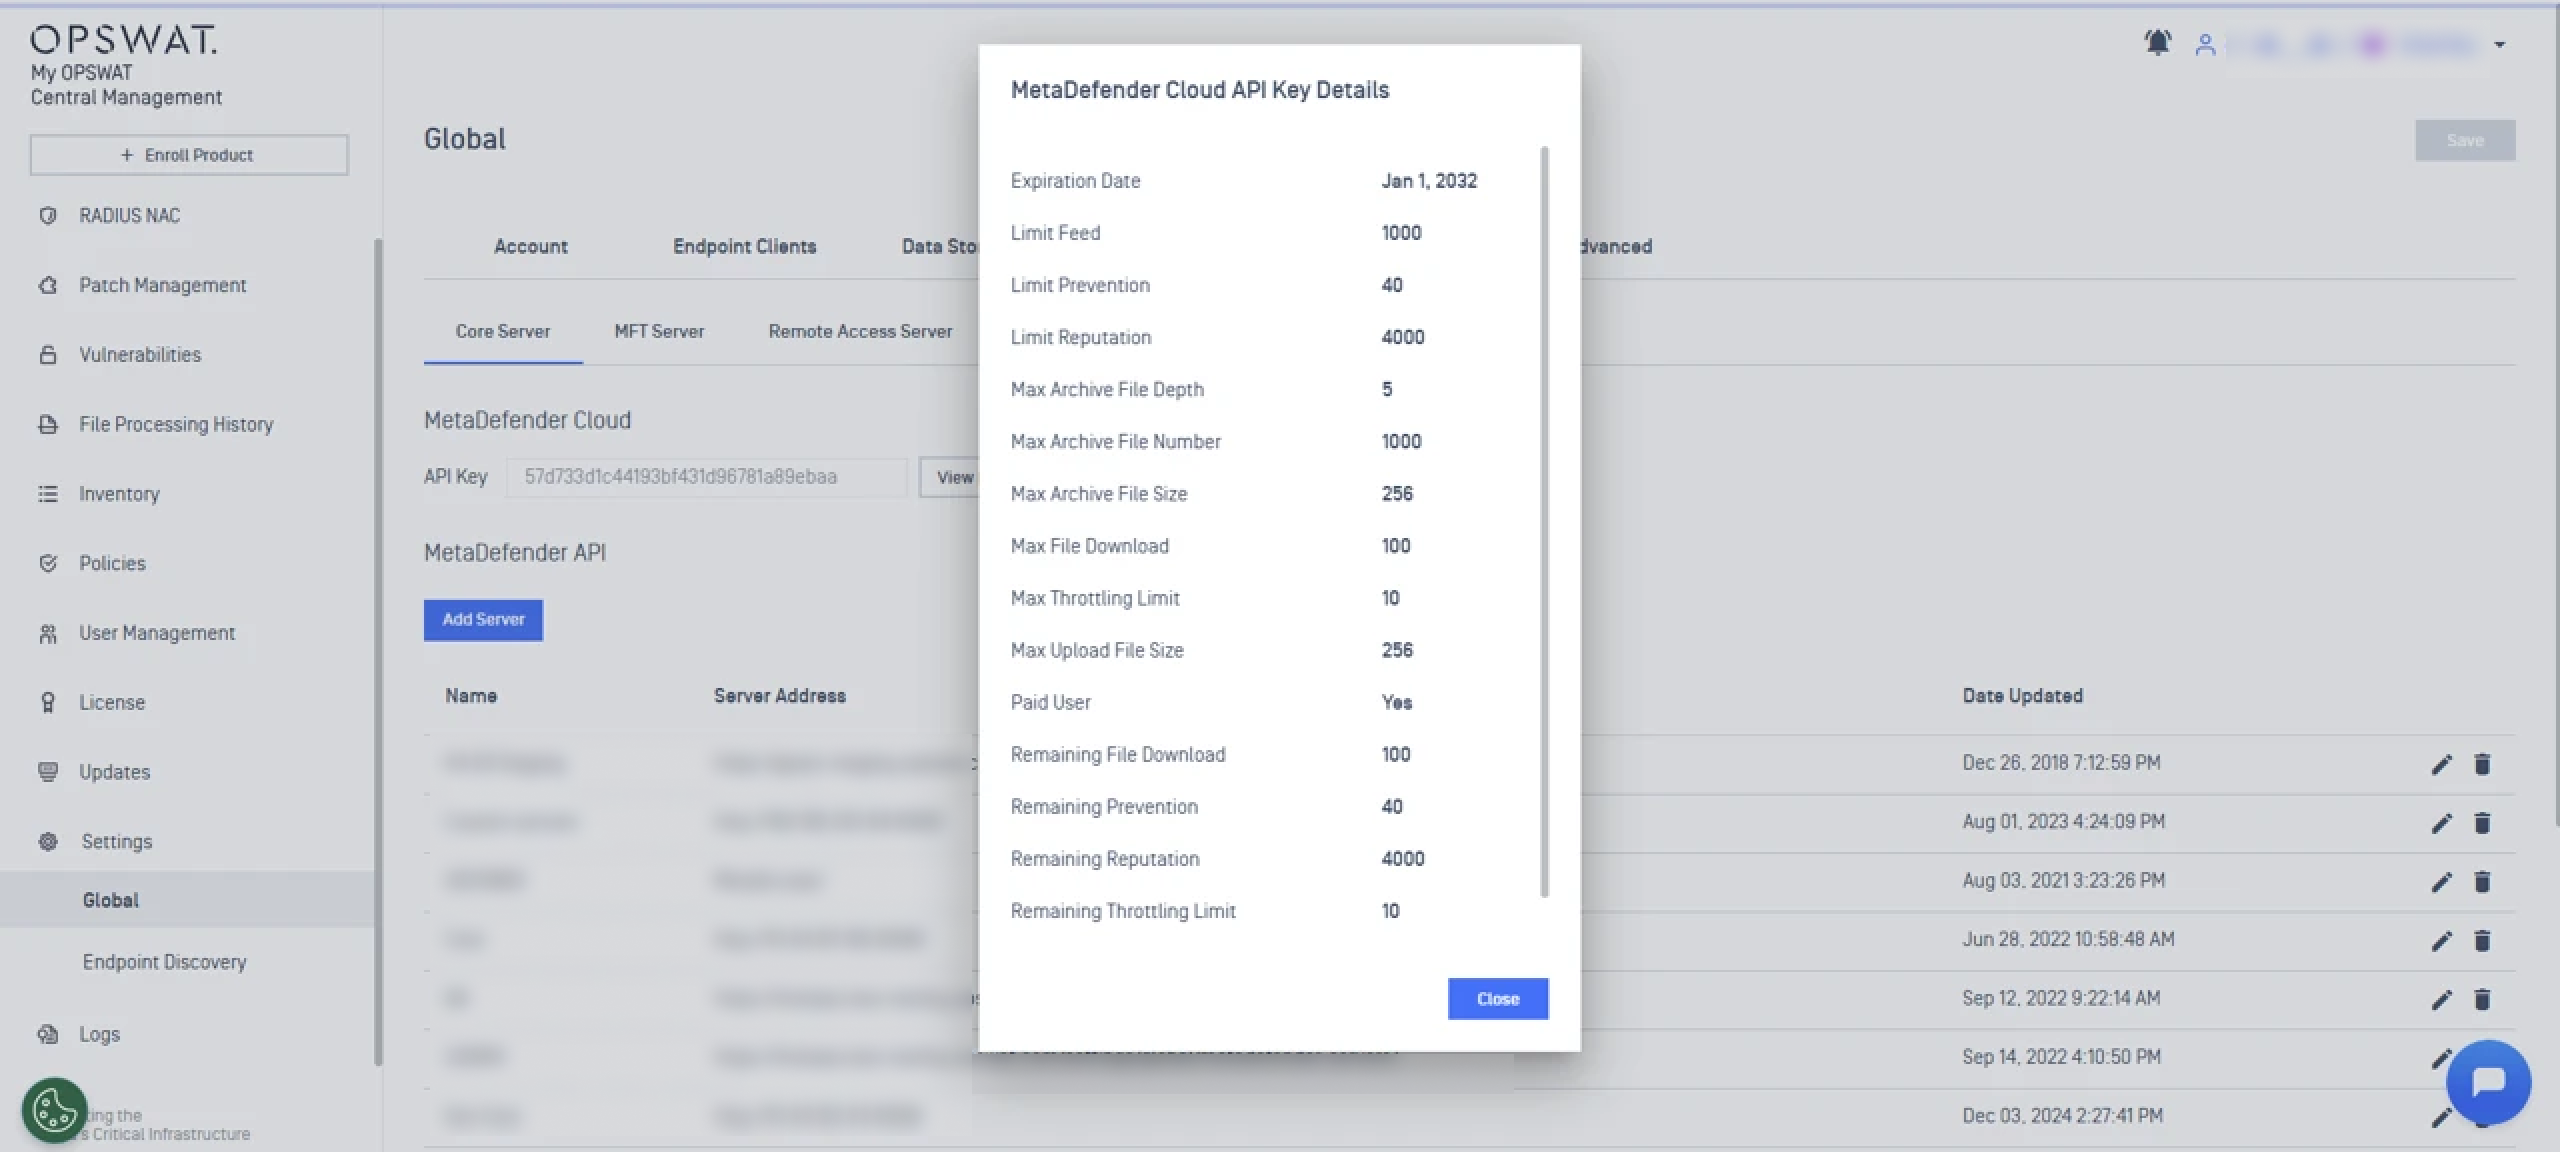Click the API Key input field
This screenshot has height=1152, width=2560.
706,477
